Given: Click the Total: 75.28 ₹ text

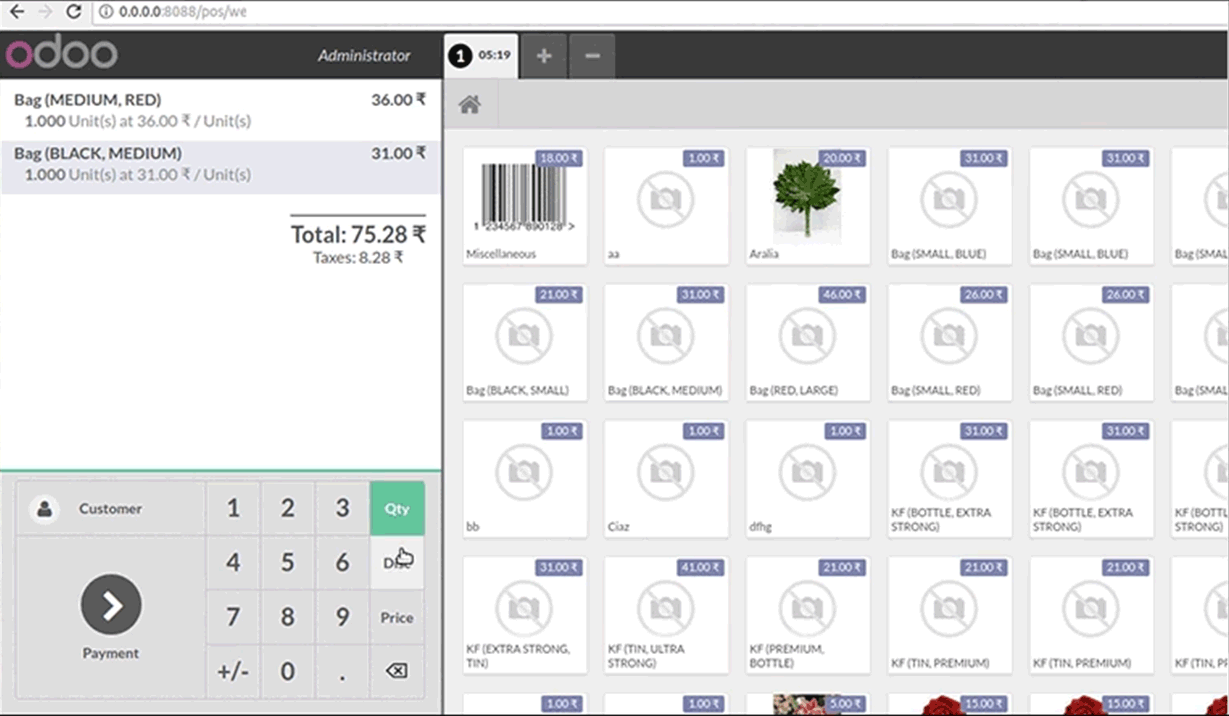Looking at the screenshot, I should click(358, 235).
